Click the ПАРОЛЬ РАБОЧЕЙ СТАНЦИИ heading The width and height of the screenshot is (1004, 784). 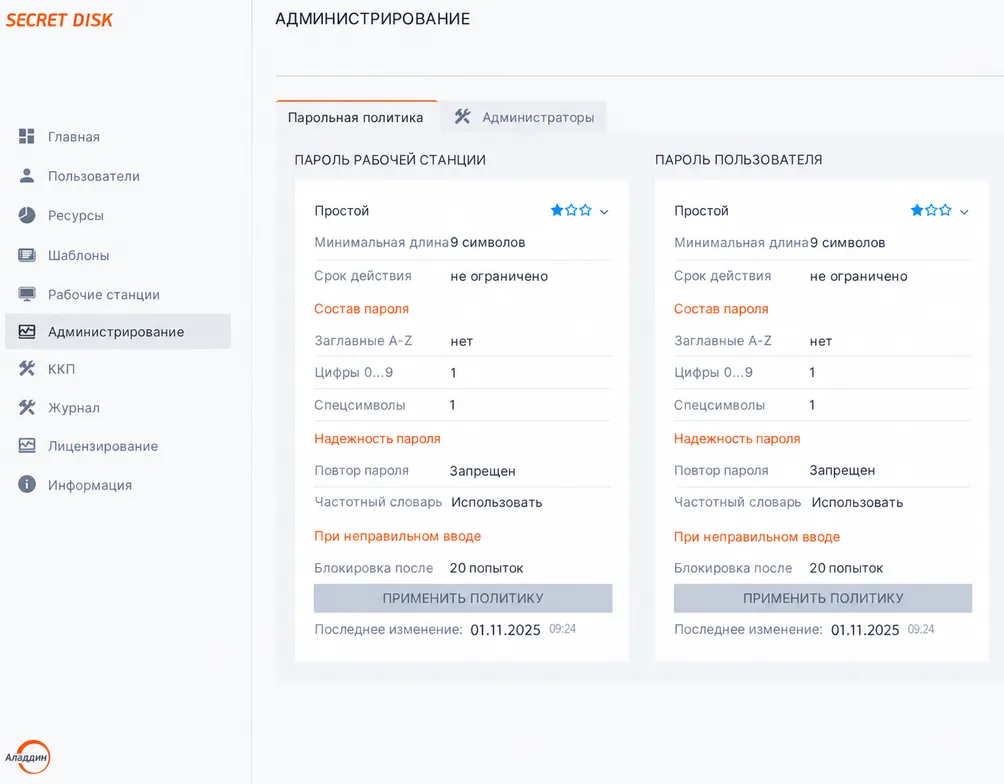pyautogui.click(x=390, y=159)
